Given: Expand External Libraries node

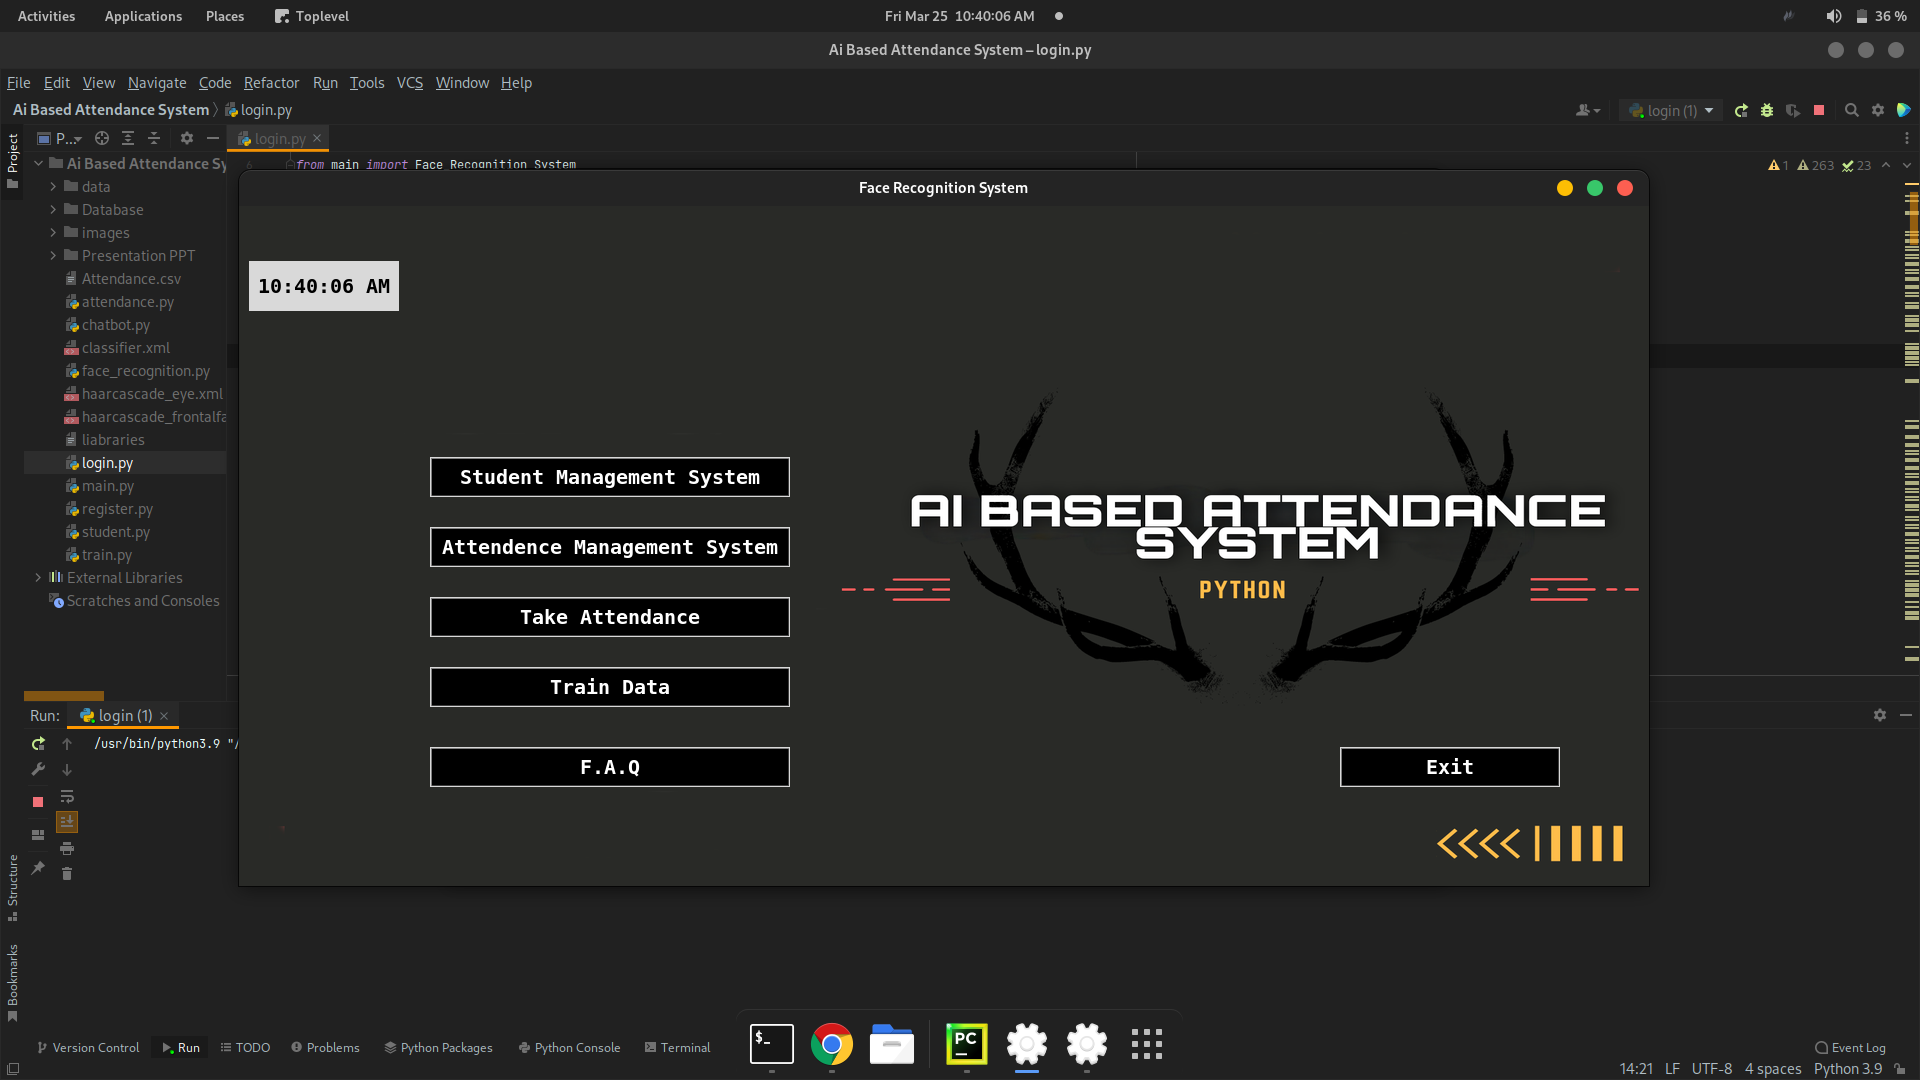Looking at the screenshot, I should [x=38, y=578].
